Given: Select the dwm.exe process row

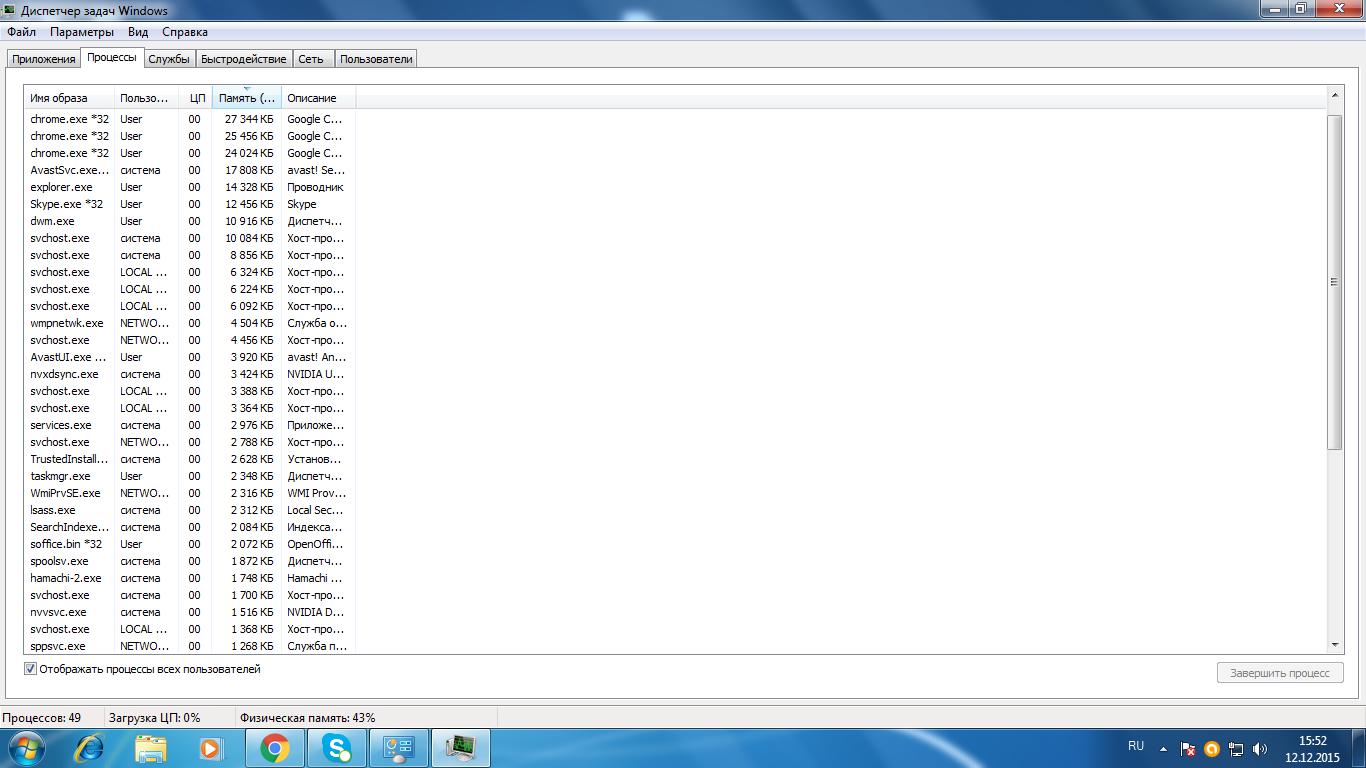Looking at the screenshot, I should coord(190,221).
